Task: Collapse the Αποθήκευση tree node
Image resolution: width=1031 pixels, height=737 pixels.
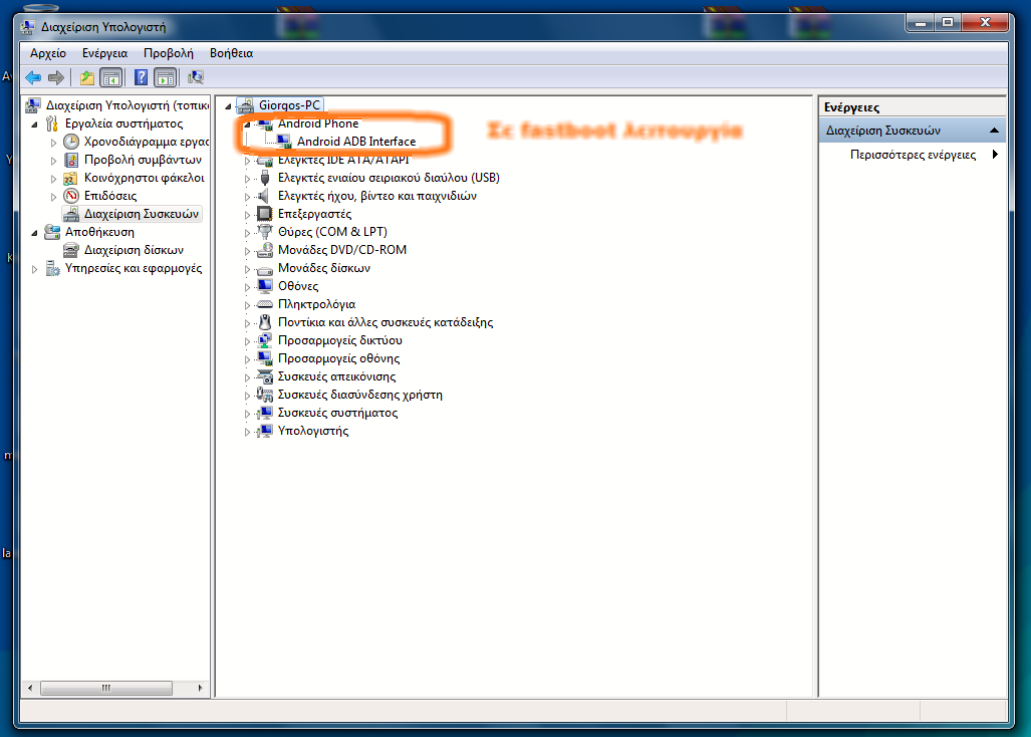Action: point(34,233)
